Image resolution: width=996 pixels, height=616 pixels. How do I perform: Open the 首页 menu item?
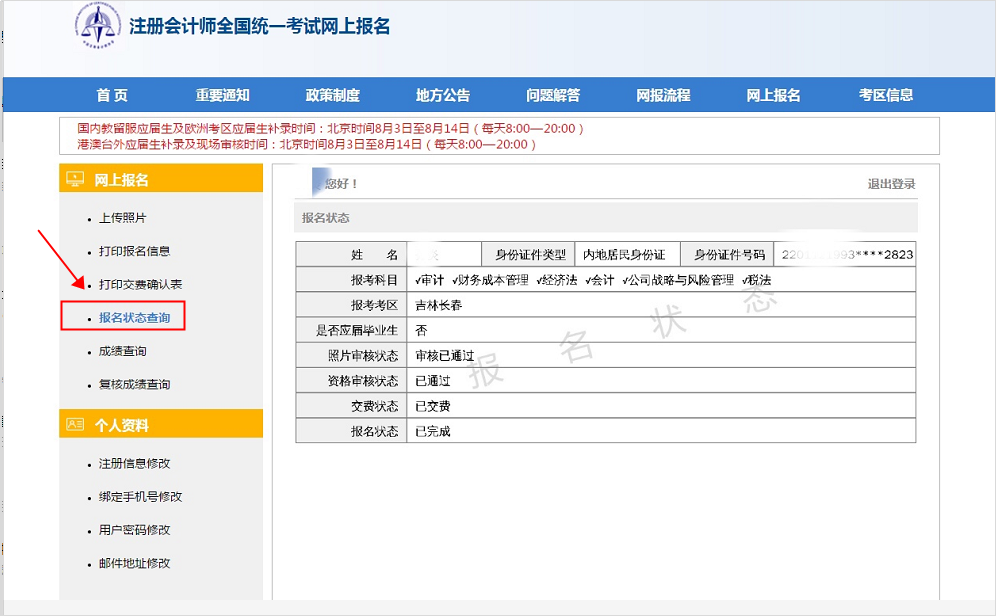[112, 94]
